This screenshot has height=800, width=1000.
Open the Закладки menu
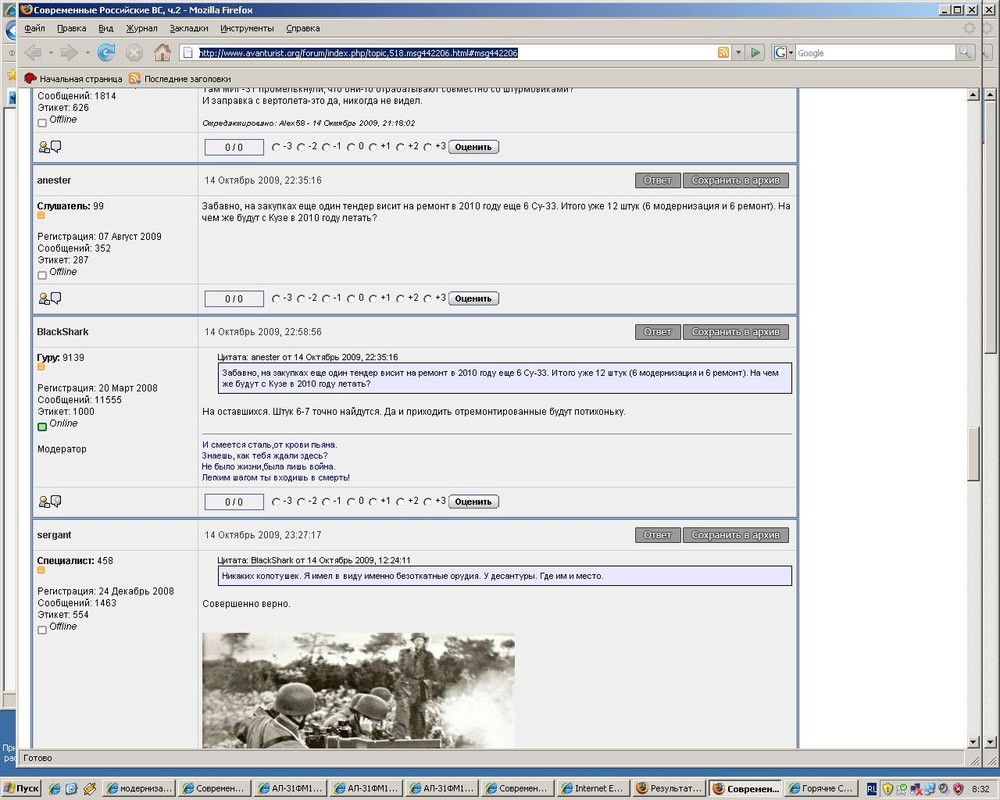189,29
